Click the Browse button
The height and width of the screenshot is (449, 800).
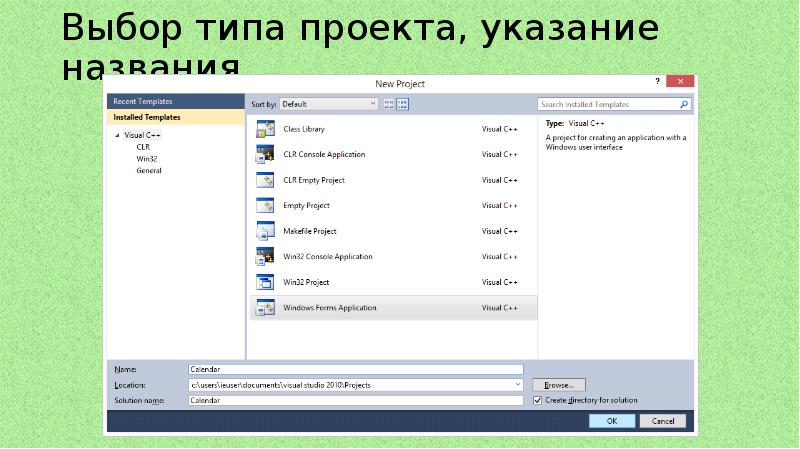tap(558, 384)
